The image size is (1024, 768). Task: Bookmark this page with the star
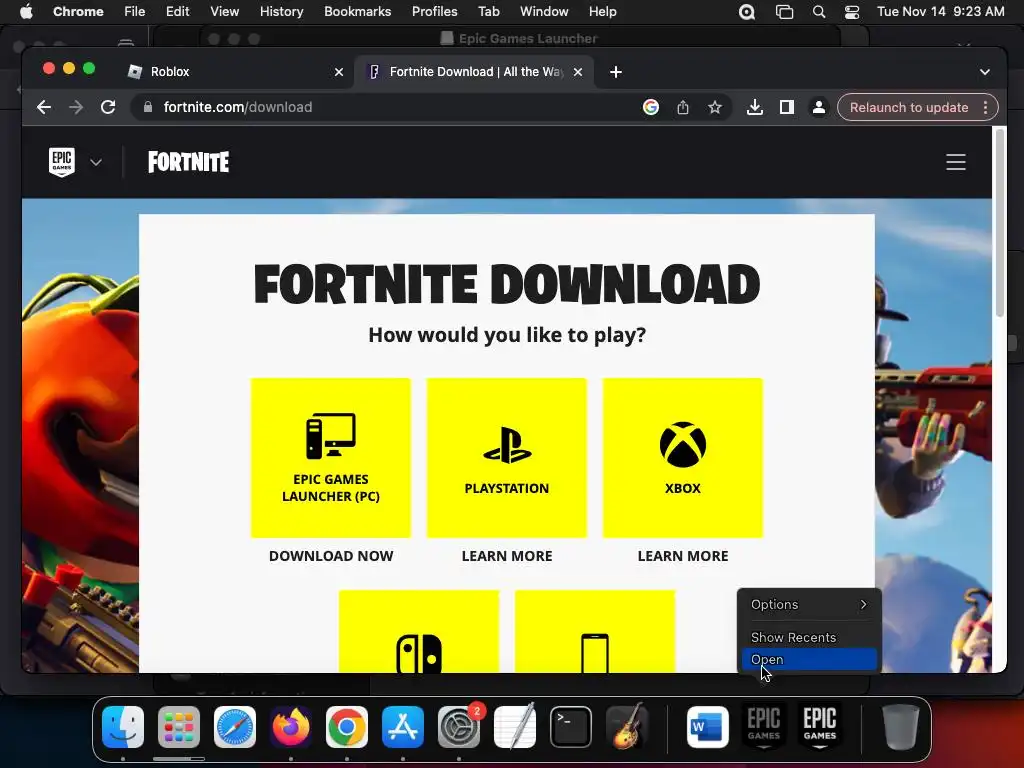coord(714,107)
